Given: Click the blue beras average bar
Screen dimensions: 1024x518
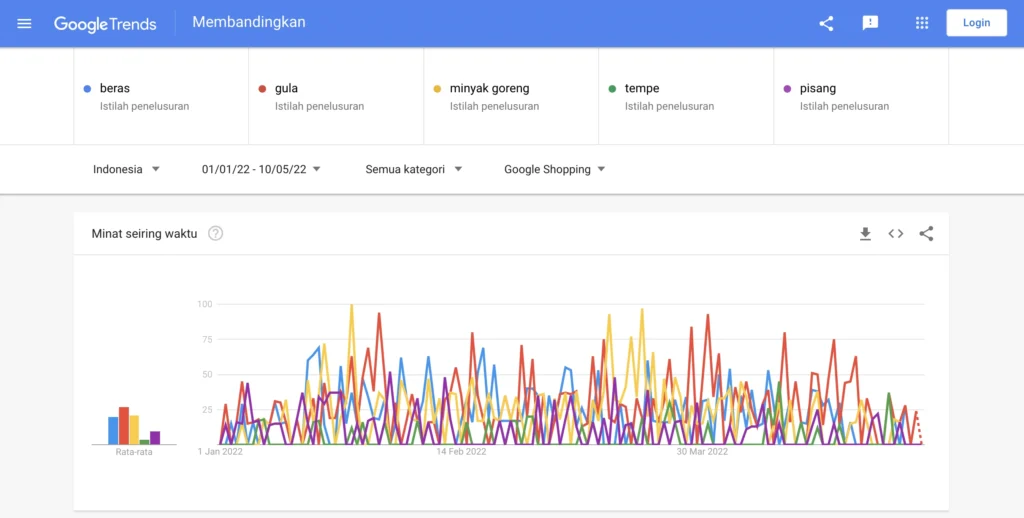Looking at the screenshot, I should click(113, 430).
